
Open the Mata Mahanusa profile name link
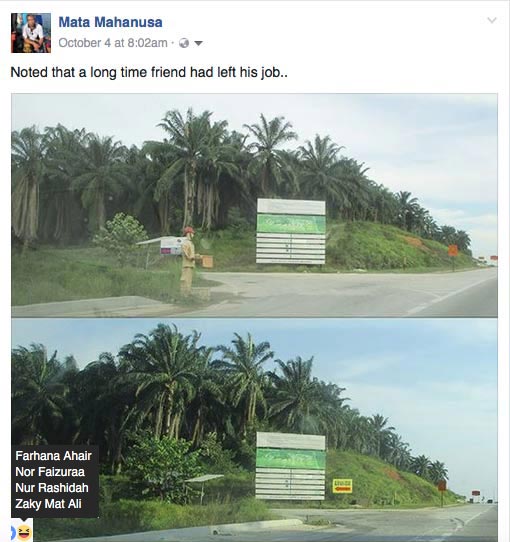tap(110, 22)
